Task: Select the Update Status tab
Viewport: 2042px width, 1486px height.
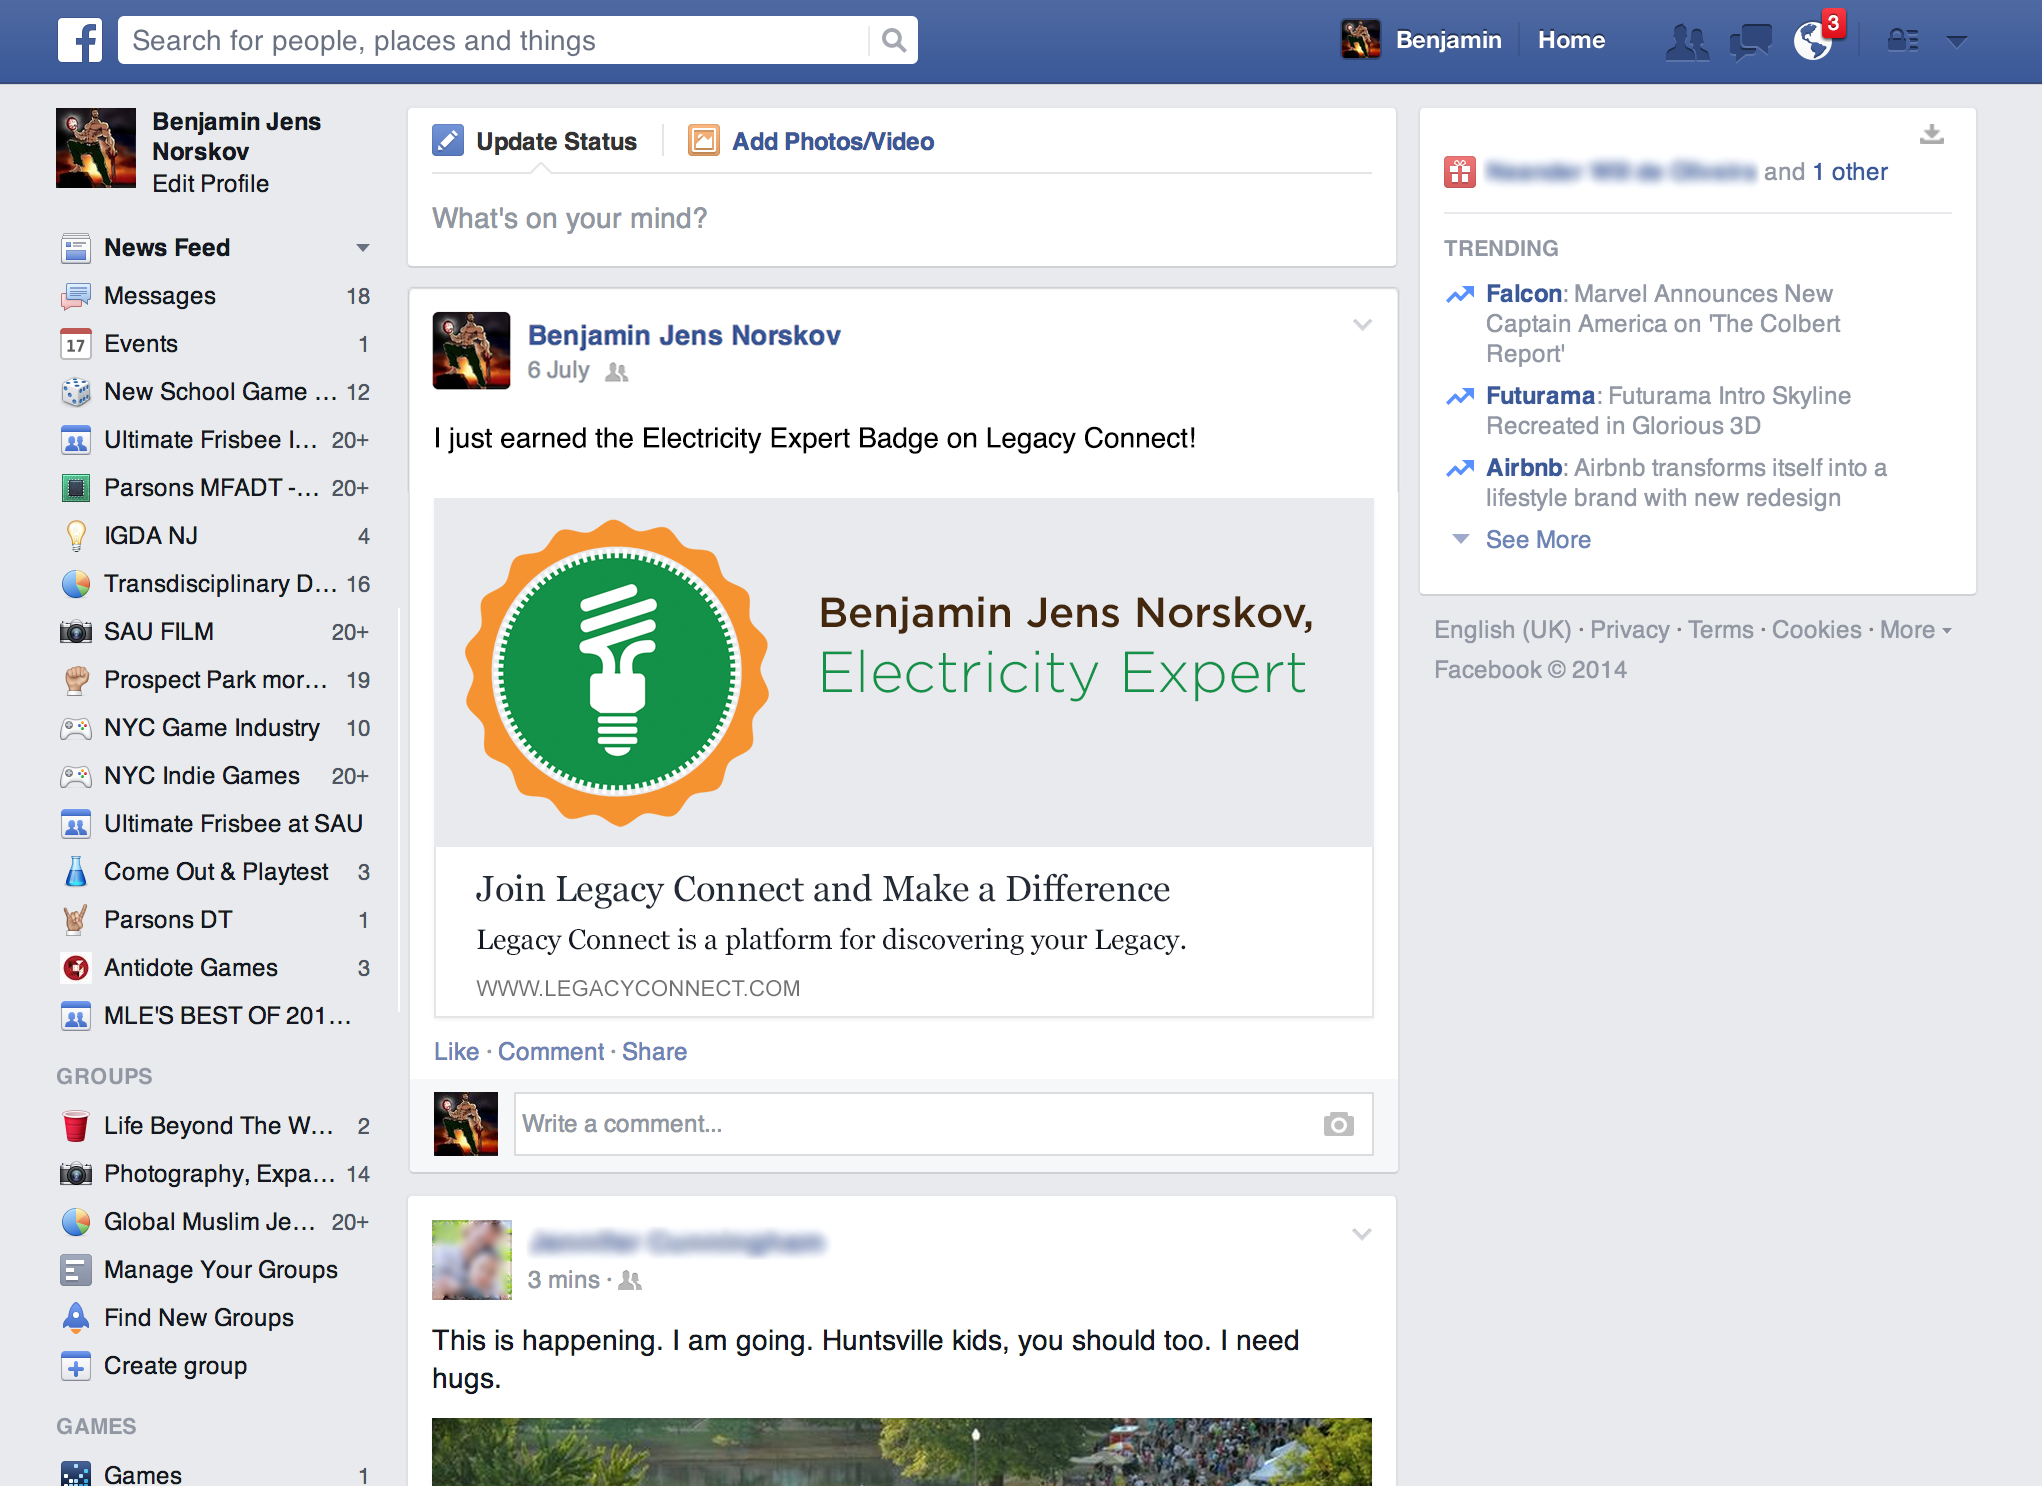Action: pos(556,141)
